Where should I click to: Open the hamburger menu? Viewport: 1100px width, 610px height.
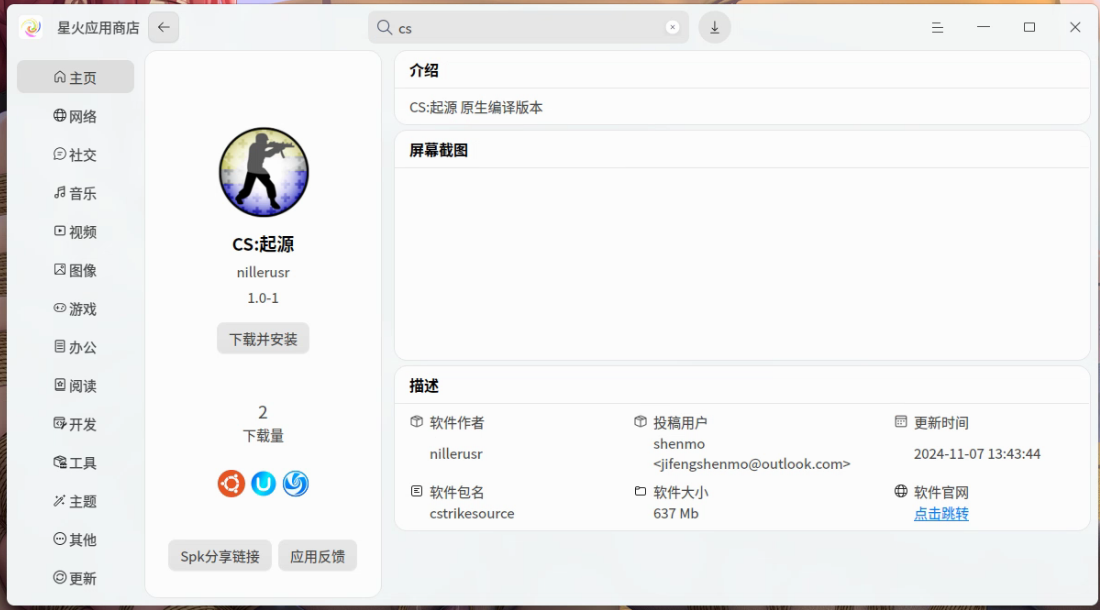[937, 27]
